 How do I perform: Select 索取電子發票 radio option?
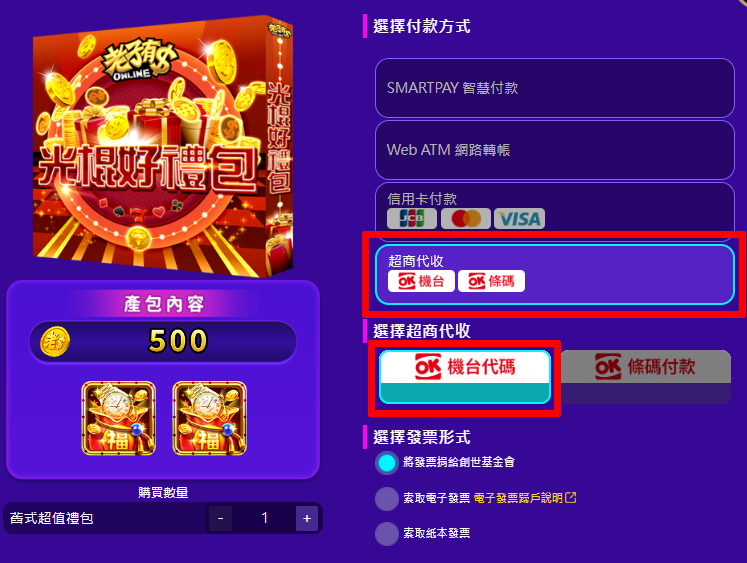[x=386, y=499]
